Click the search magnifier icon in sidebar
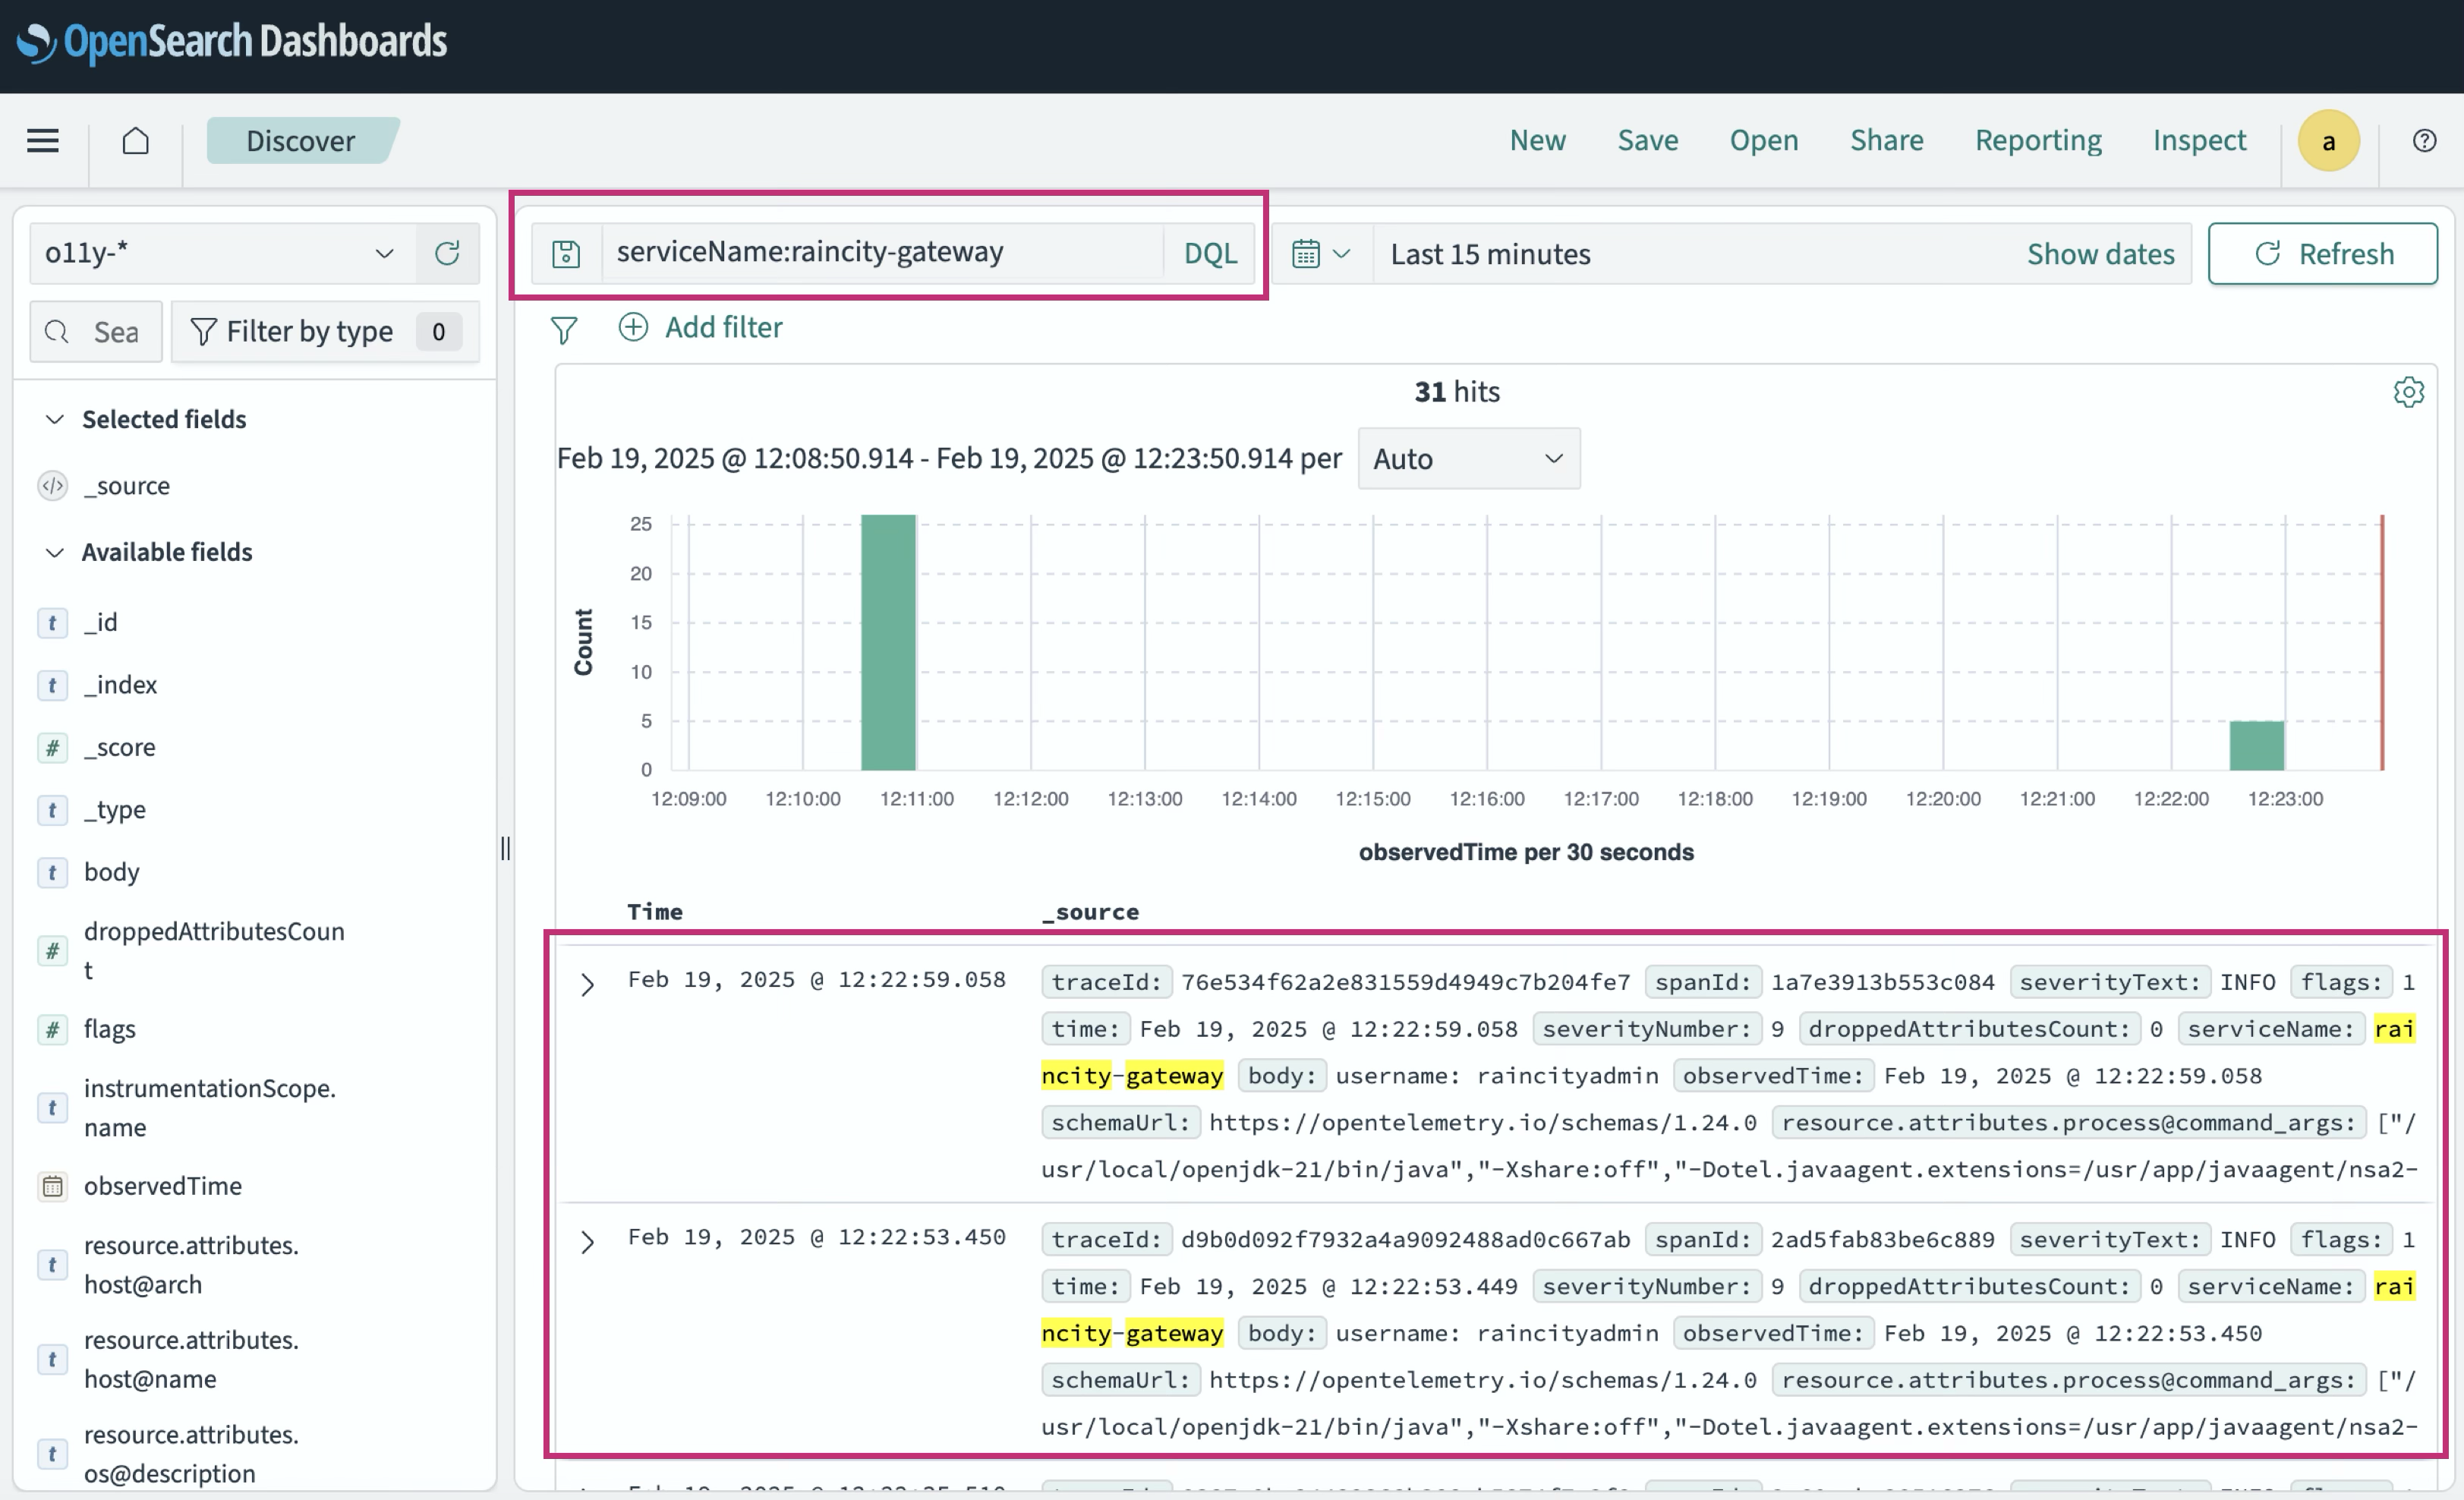The height and width of the screenshot is (1500, 2464). coord(58,332)
